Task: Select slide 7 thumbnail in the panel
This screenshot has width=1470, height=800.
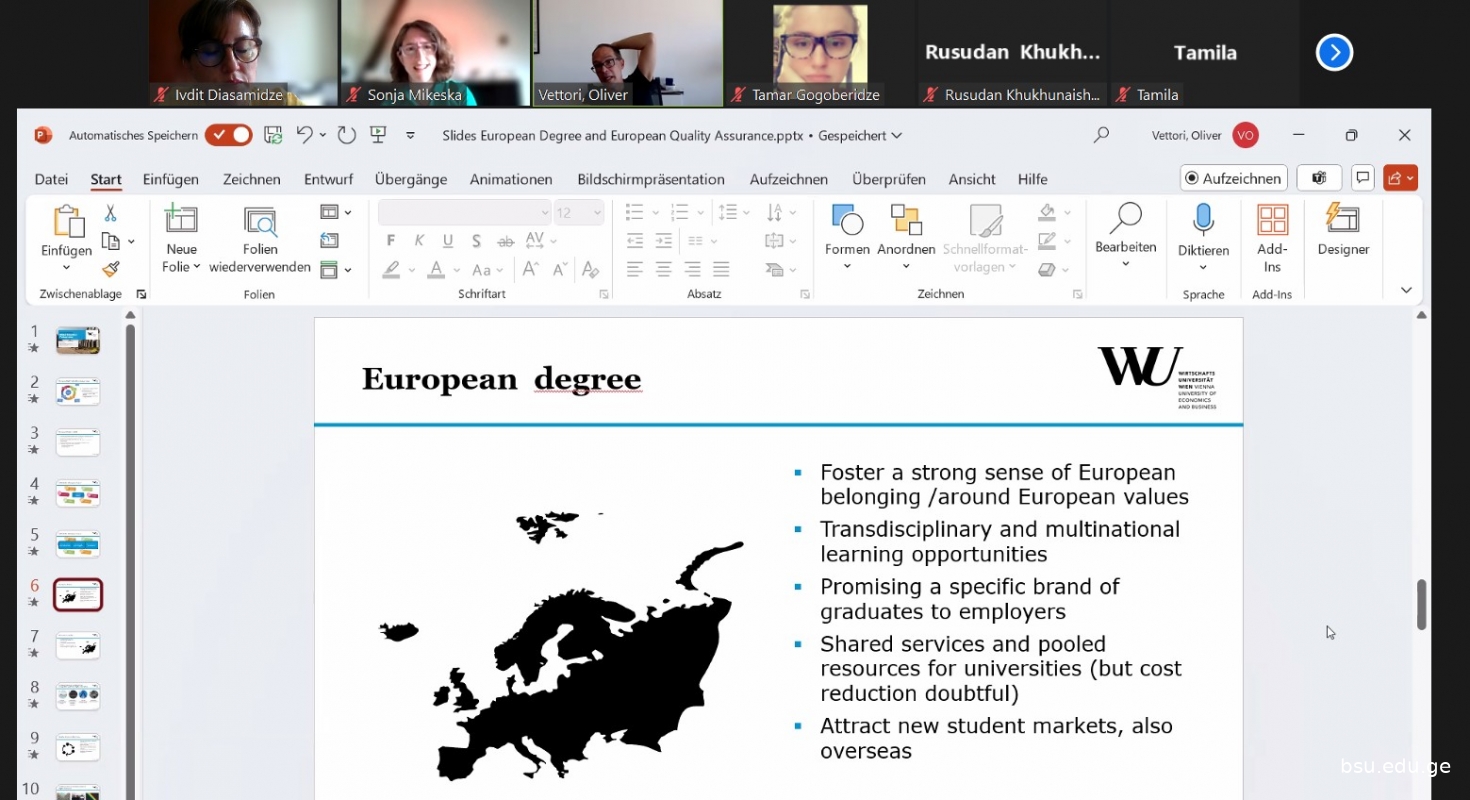Action: click(x=78, y=646)
